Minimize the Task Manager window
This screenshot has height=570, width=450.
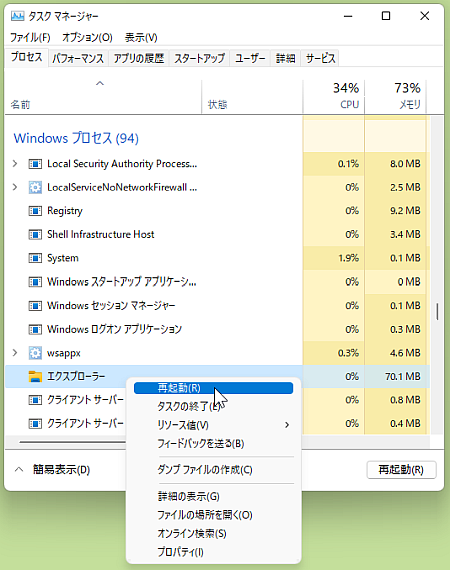348,16
